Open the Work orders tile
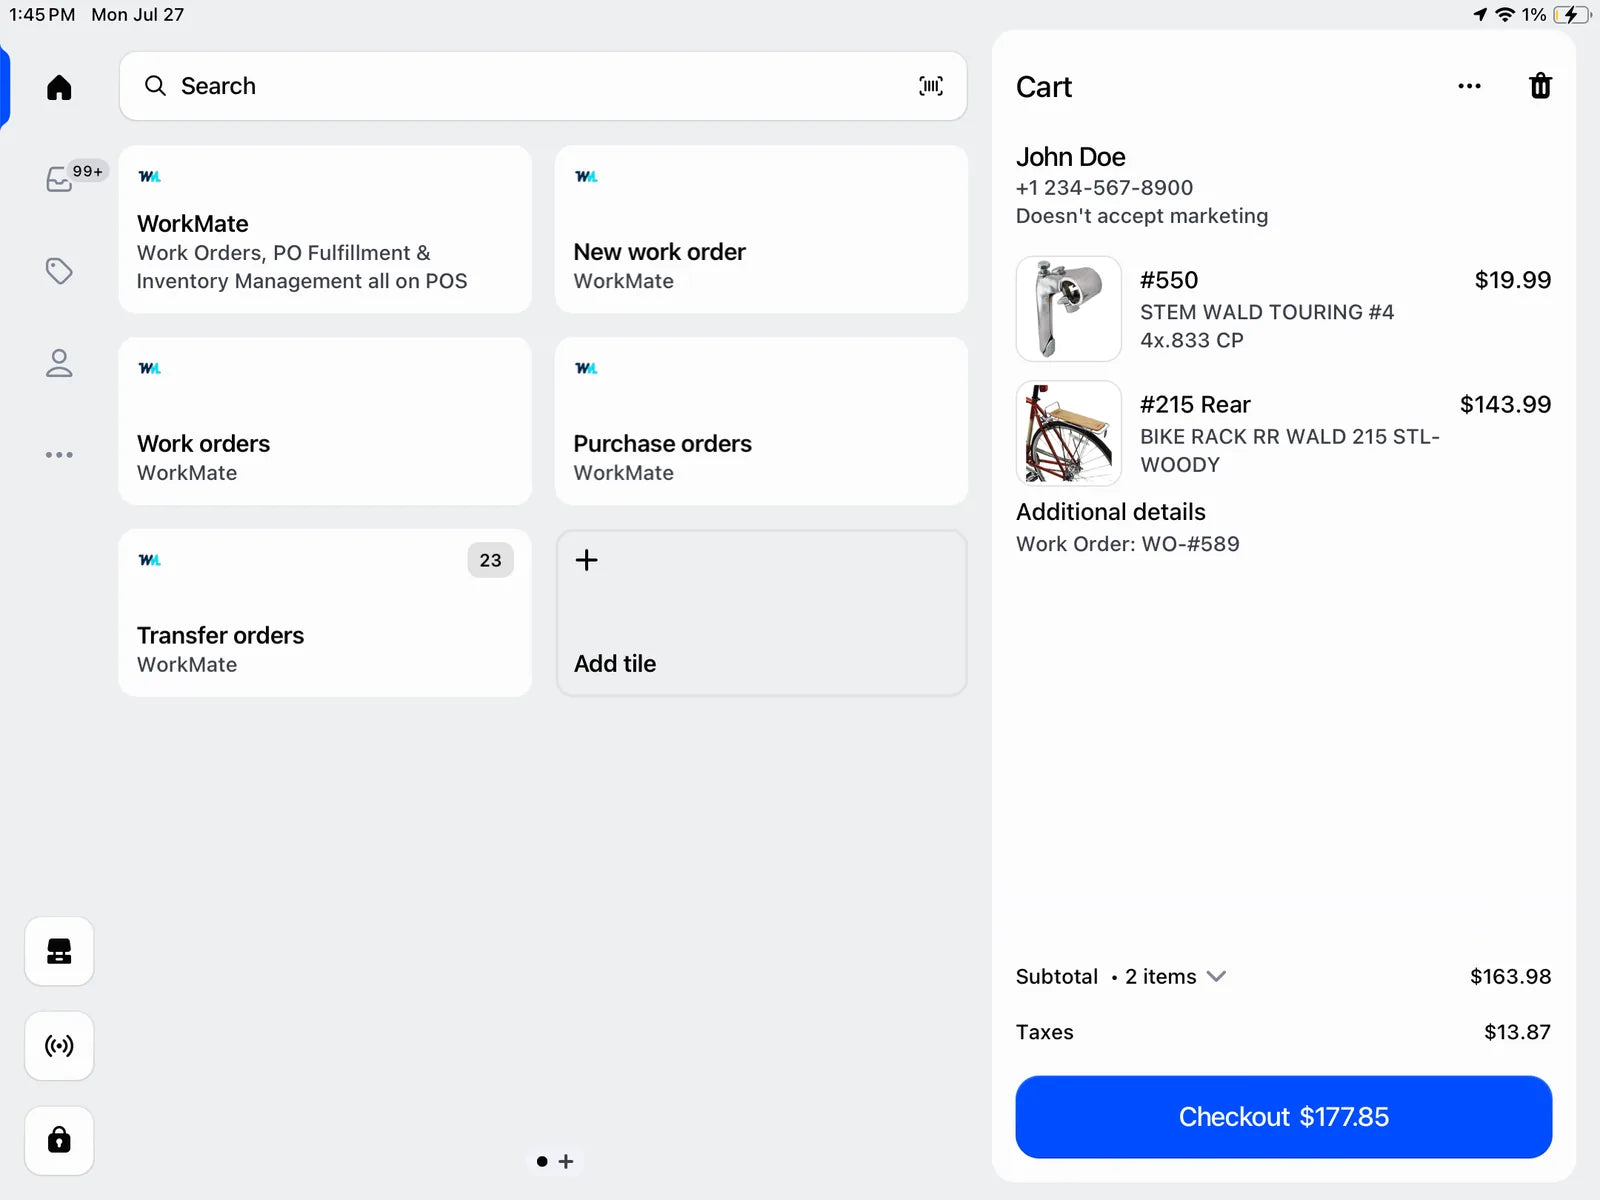 point(325,421)
